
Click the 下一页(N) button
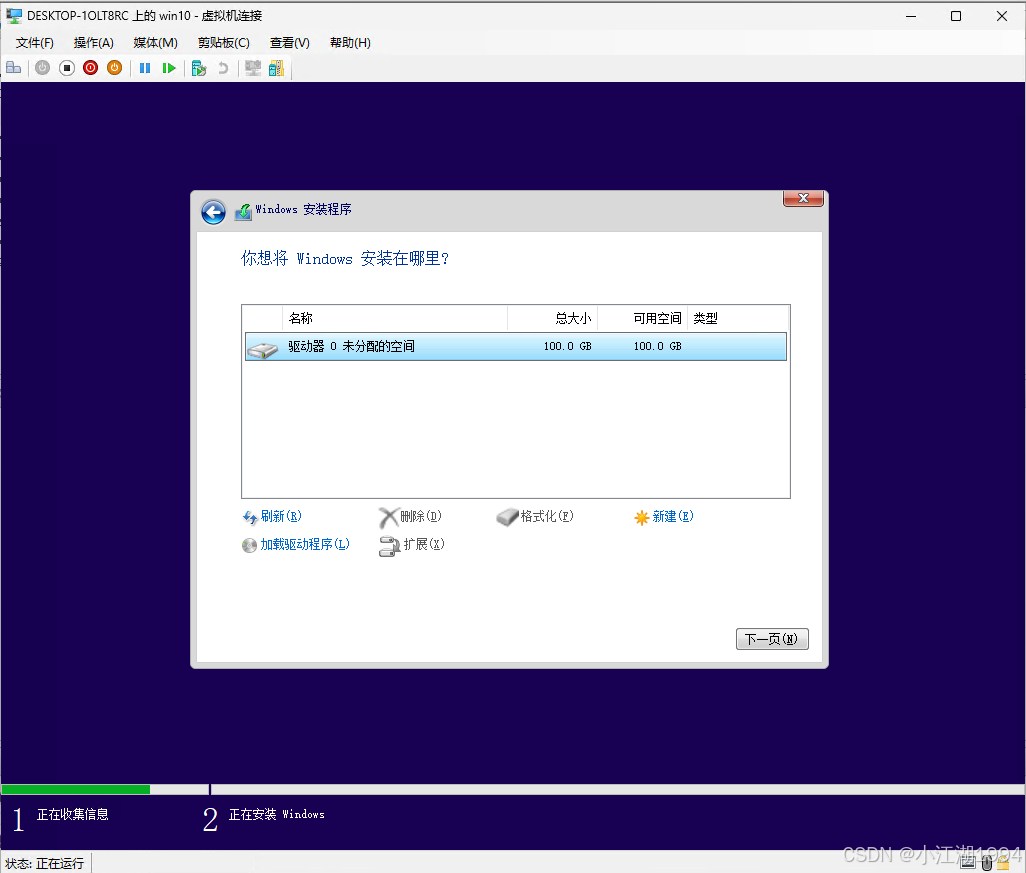[772, 639]
